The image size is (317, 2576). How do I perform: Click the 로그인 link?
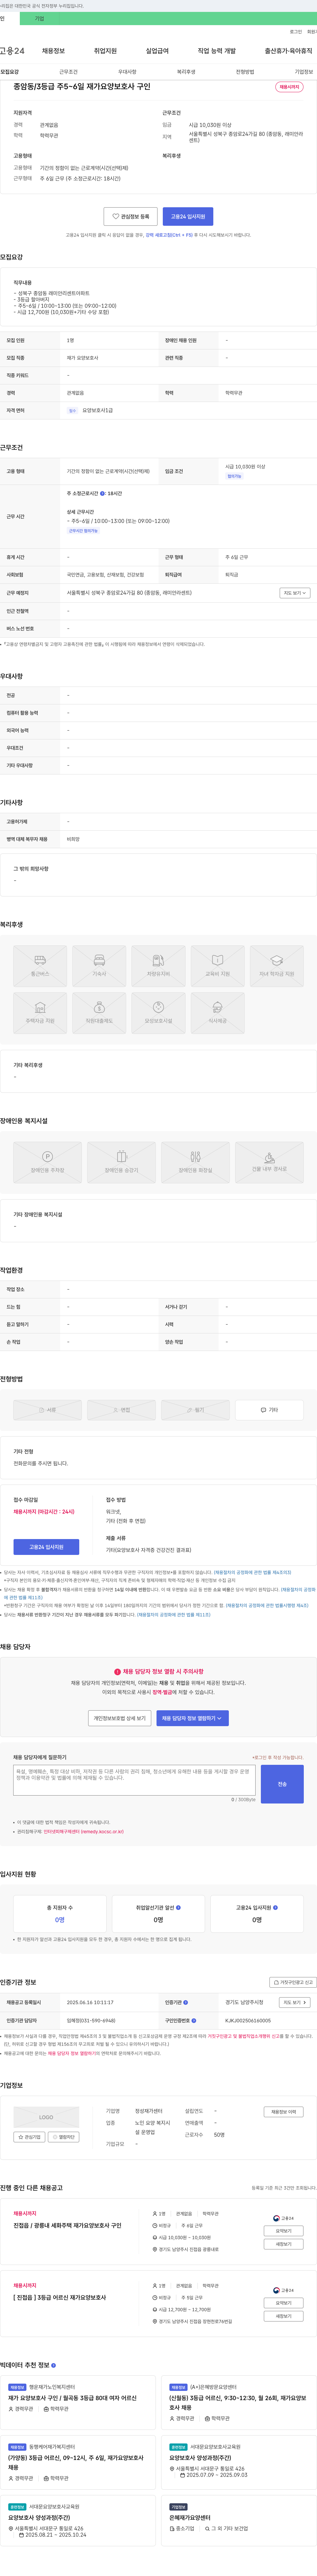pos(296,32)
